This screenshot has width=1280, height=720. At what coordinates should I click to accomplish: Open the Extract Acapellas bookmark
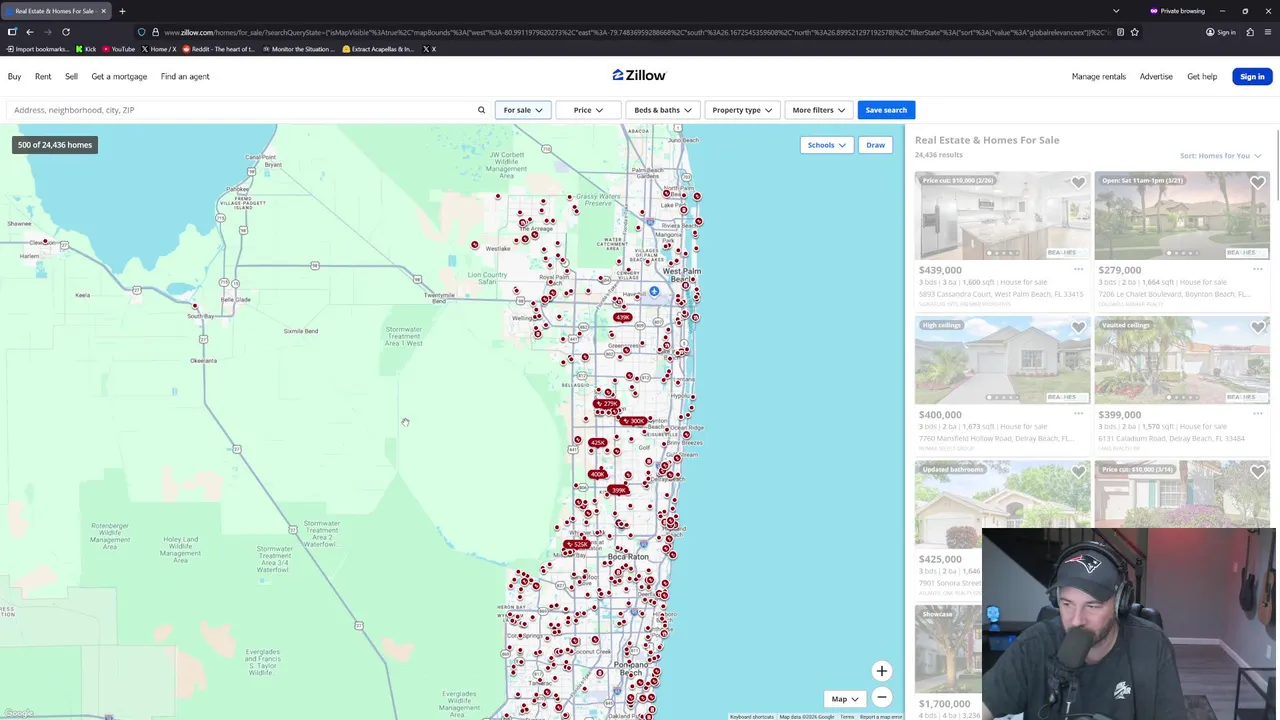point(378,49)
